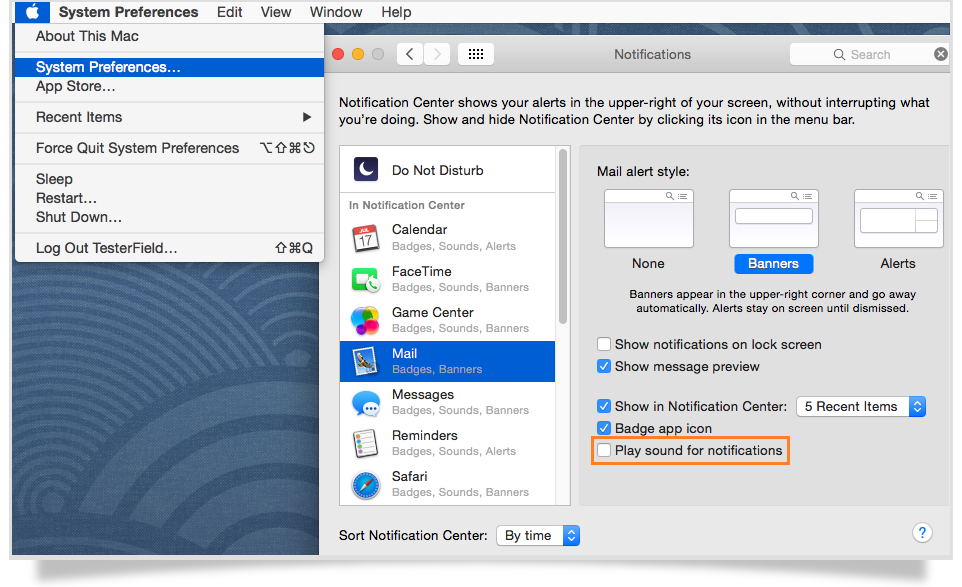Image resolution: width=962 pixels, height=587 pixels.
Task: Choose Log Out TesterField…
Action: (x=169, y=248)
